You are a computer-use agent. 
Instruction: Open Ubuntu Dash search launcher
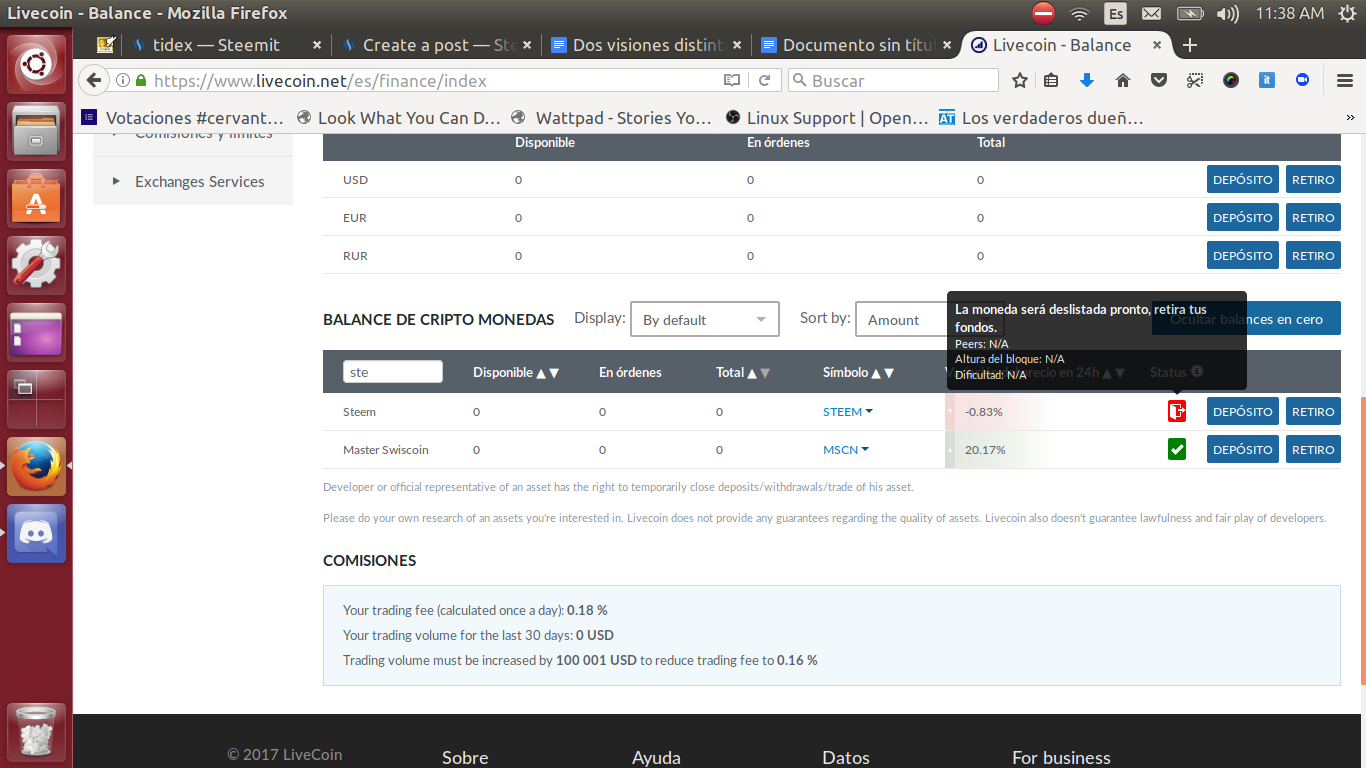tap(37, 64)
